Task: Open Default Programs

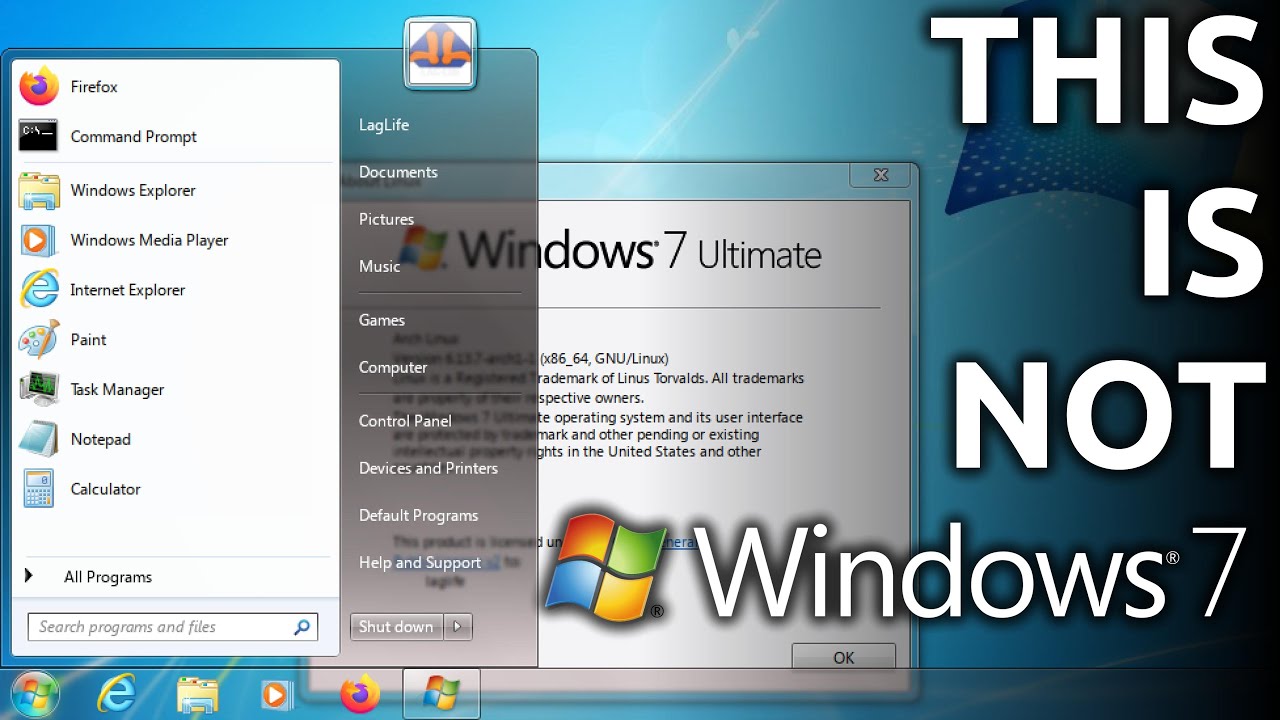Action: click(418, 515)
